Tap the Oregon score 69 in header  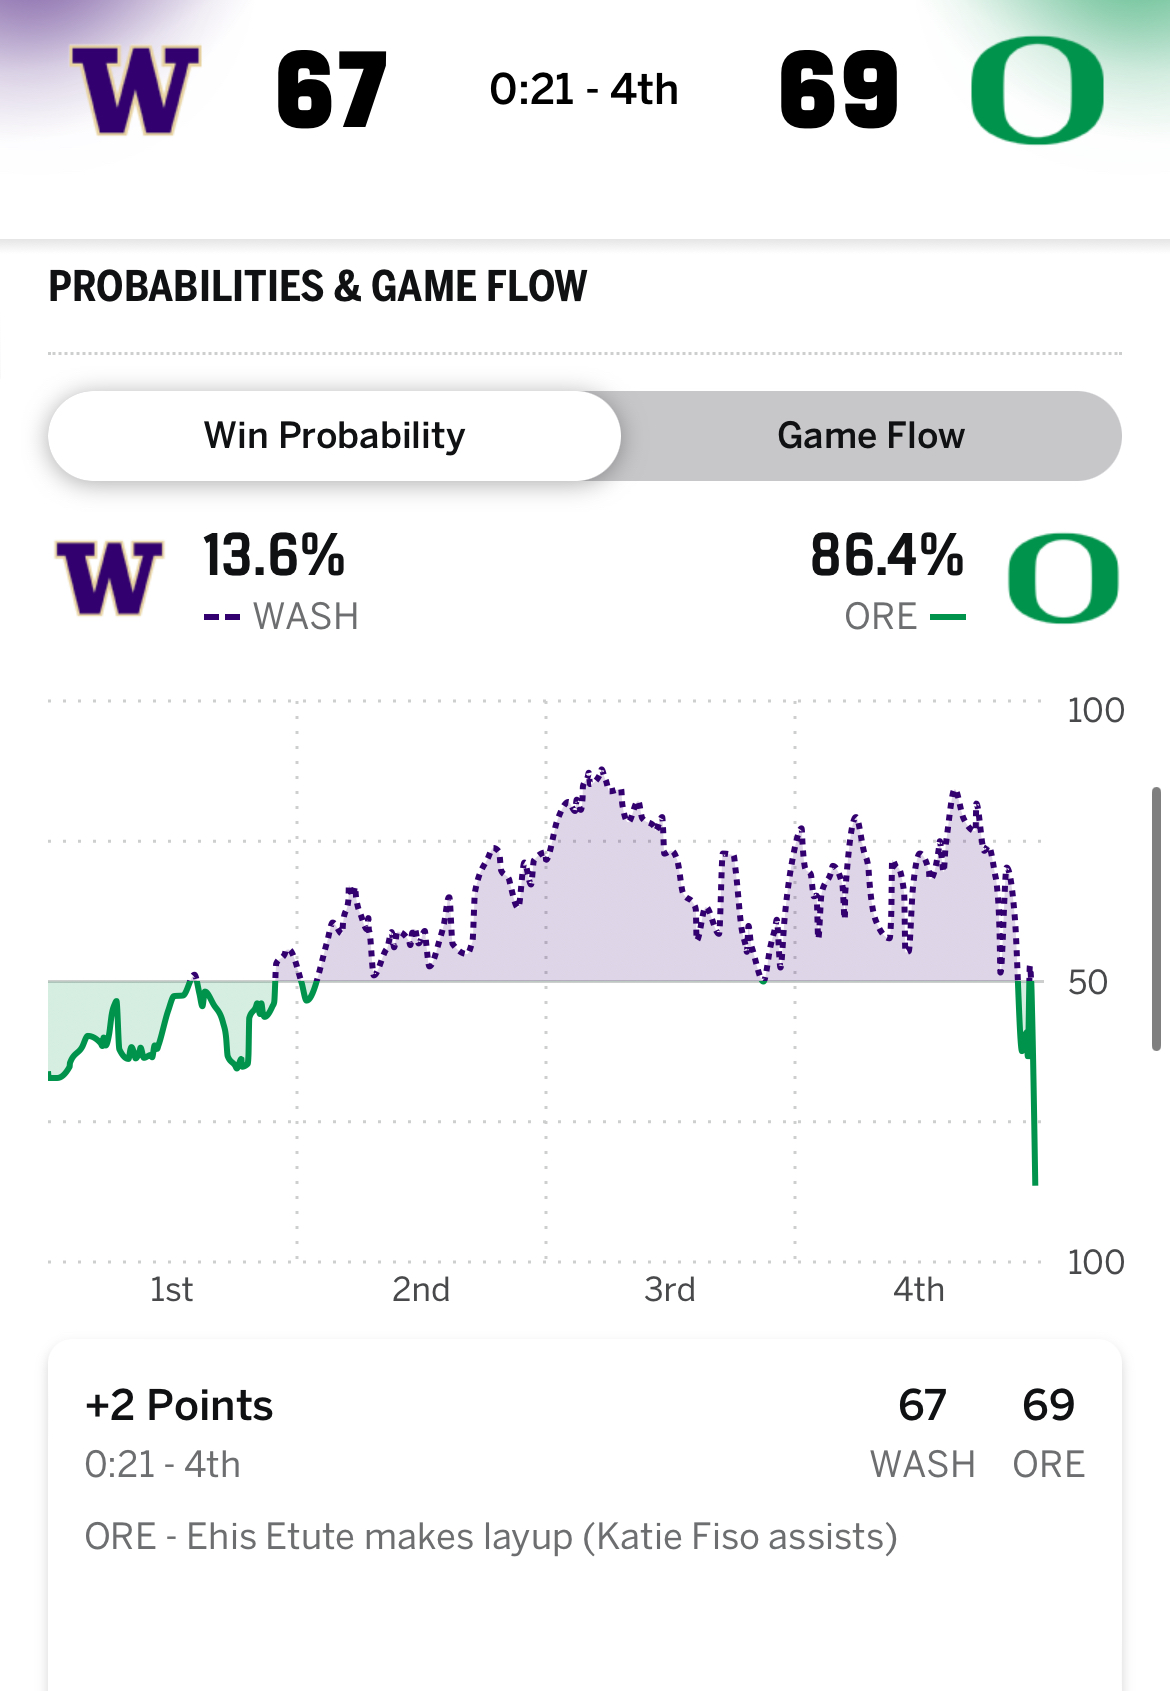pyautogui.click(x=838, y=91)
